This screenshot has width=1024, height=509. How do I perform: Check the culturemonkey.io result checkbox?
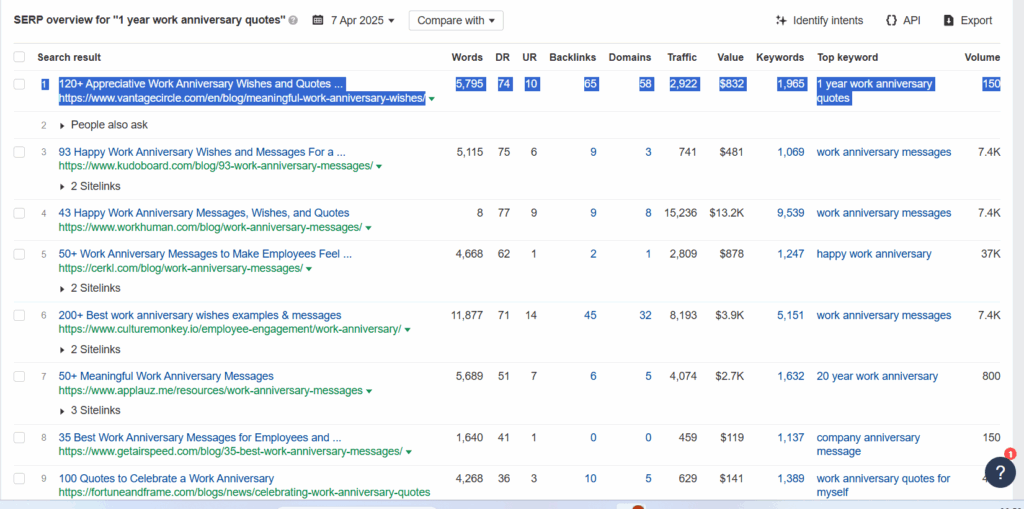tap(20, 316)
